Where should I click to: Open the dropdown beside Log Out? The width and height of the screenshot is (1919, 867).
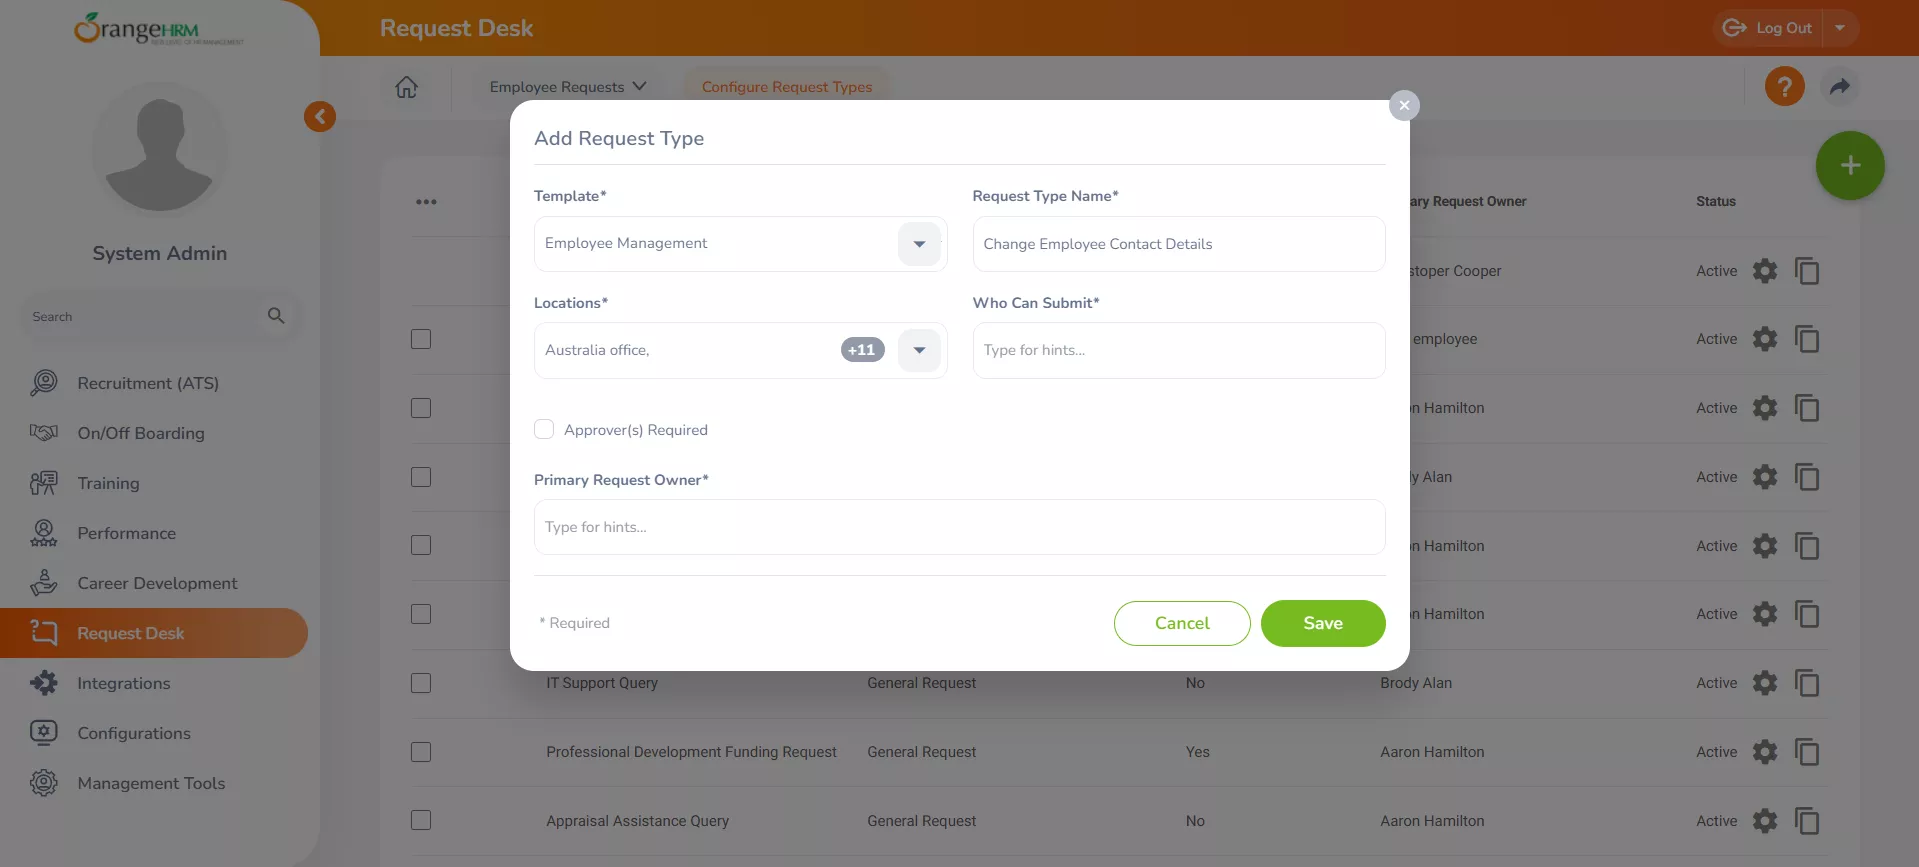tap(1840, 28)
